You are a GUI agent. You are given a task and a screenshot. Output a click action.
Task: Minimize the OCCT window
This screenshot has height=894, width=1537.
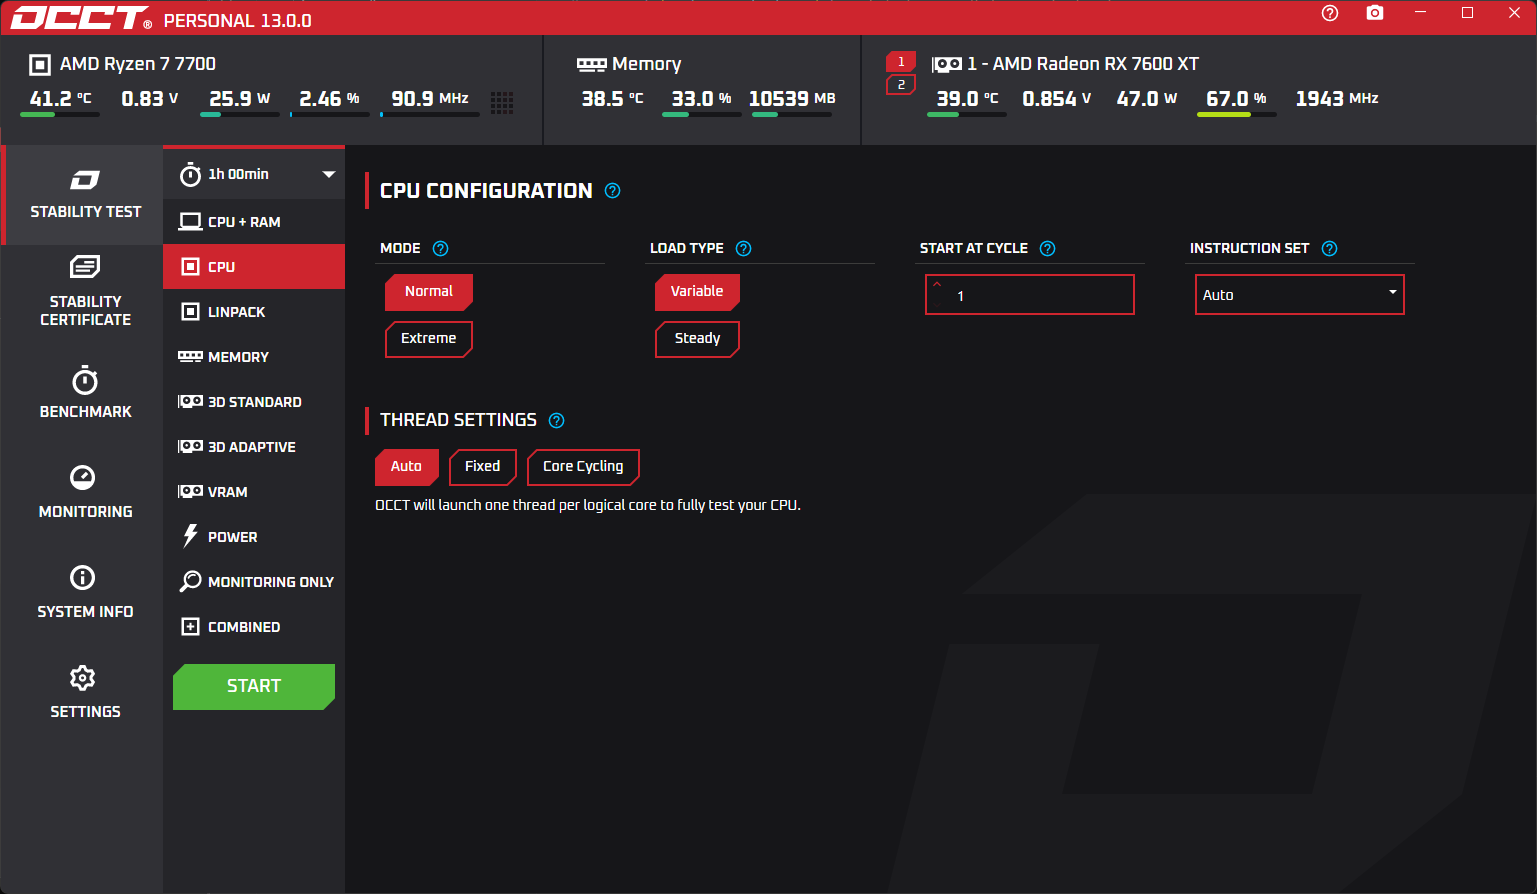point(1420,13)
